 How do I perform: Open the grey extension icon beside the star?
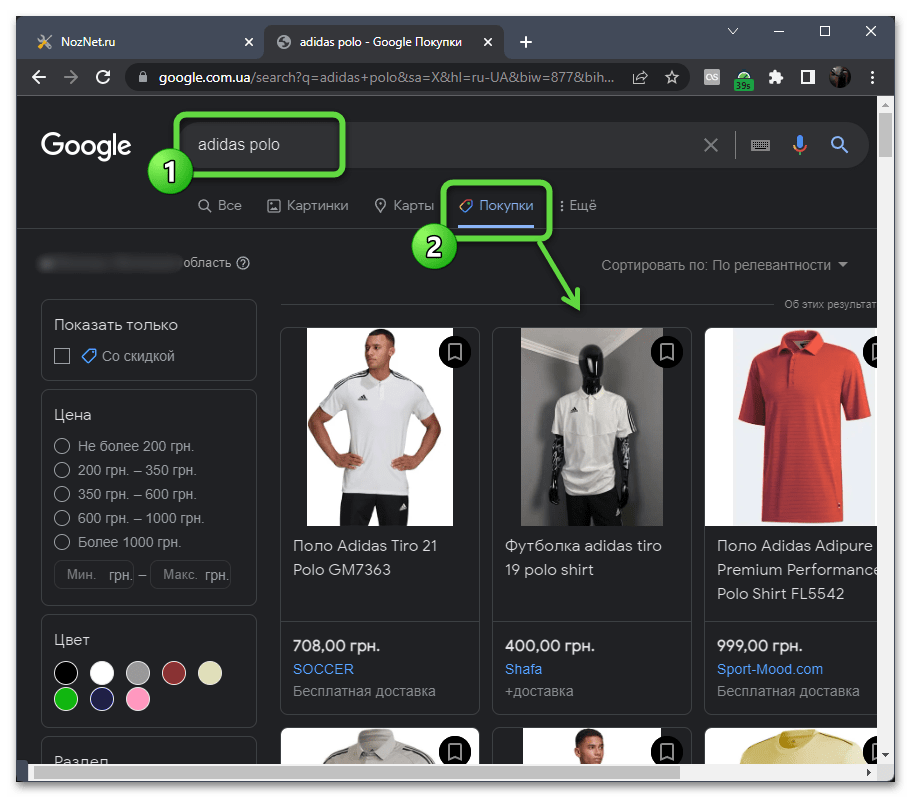tap(712, 77)
